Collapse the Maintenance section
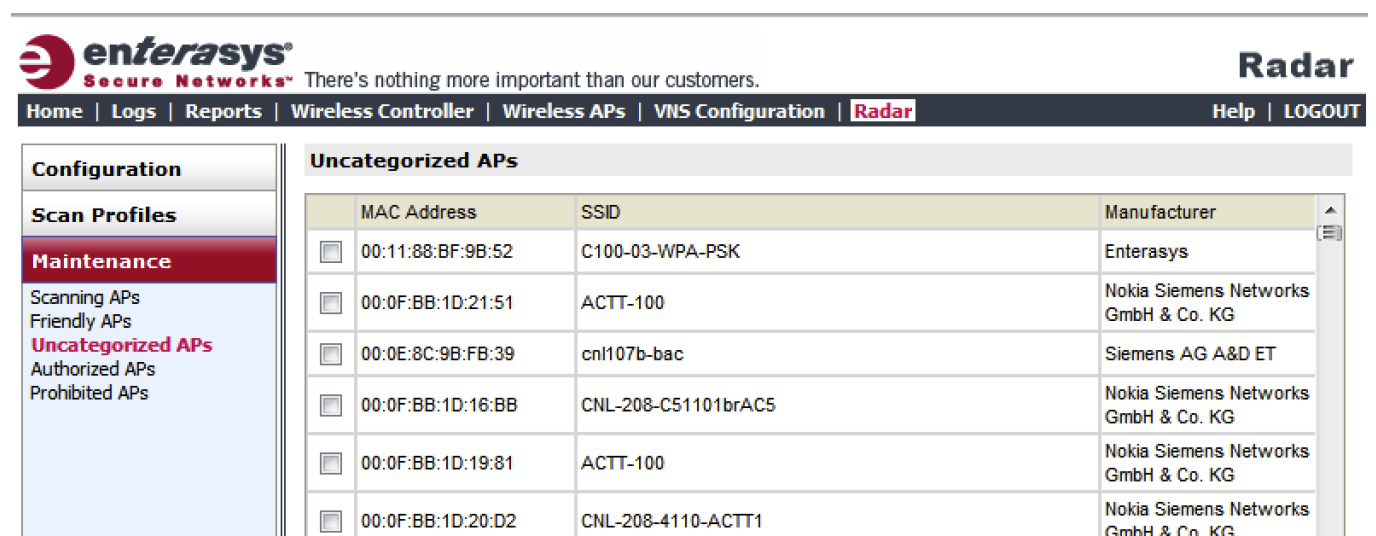 click(149, 261)
